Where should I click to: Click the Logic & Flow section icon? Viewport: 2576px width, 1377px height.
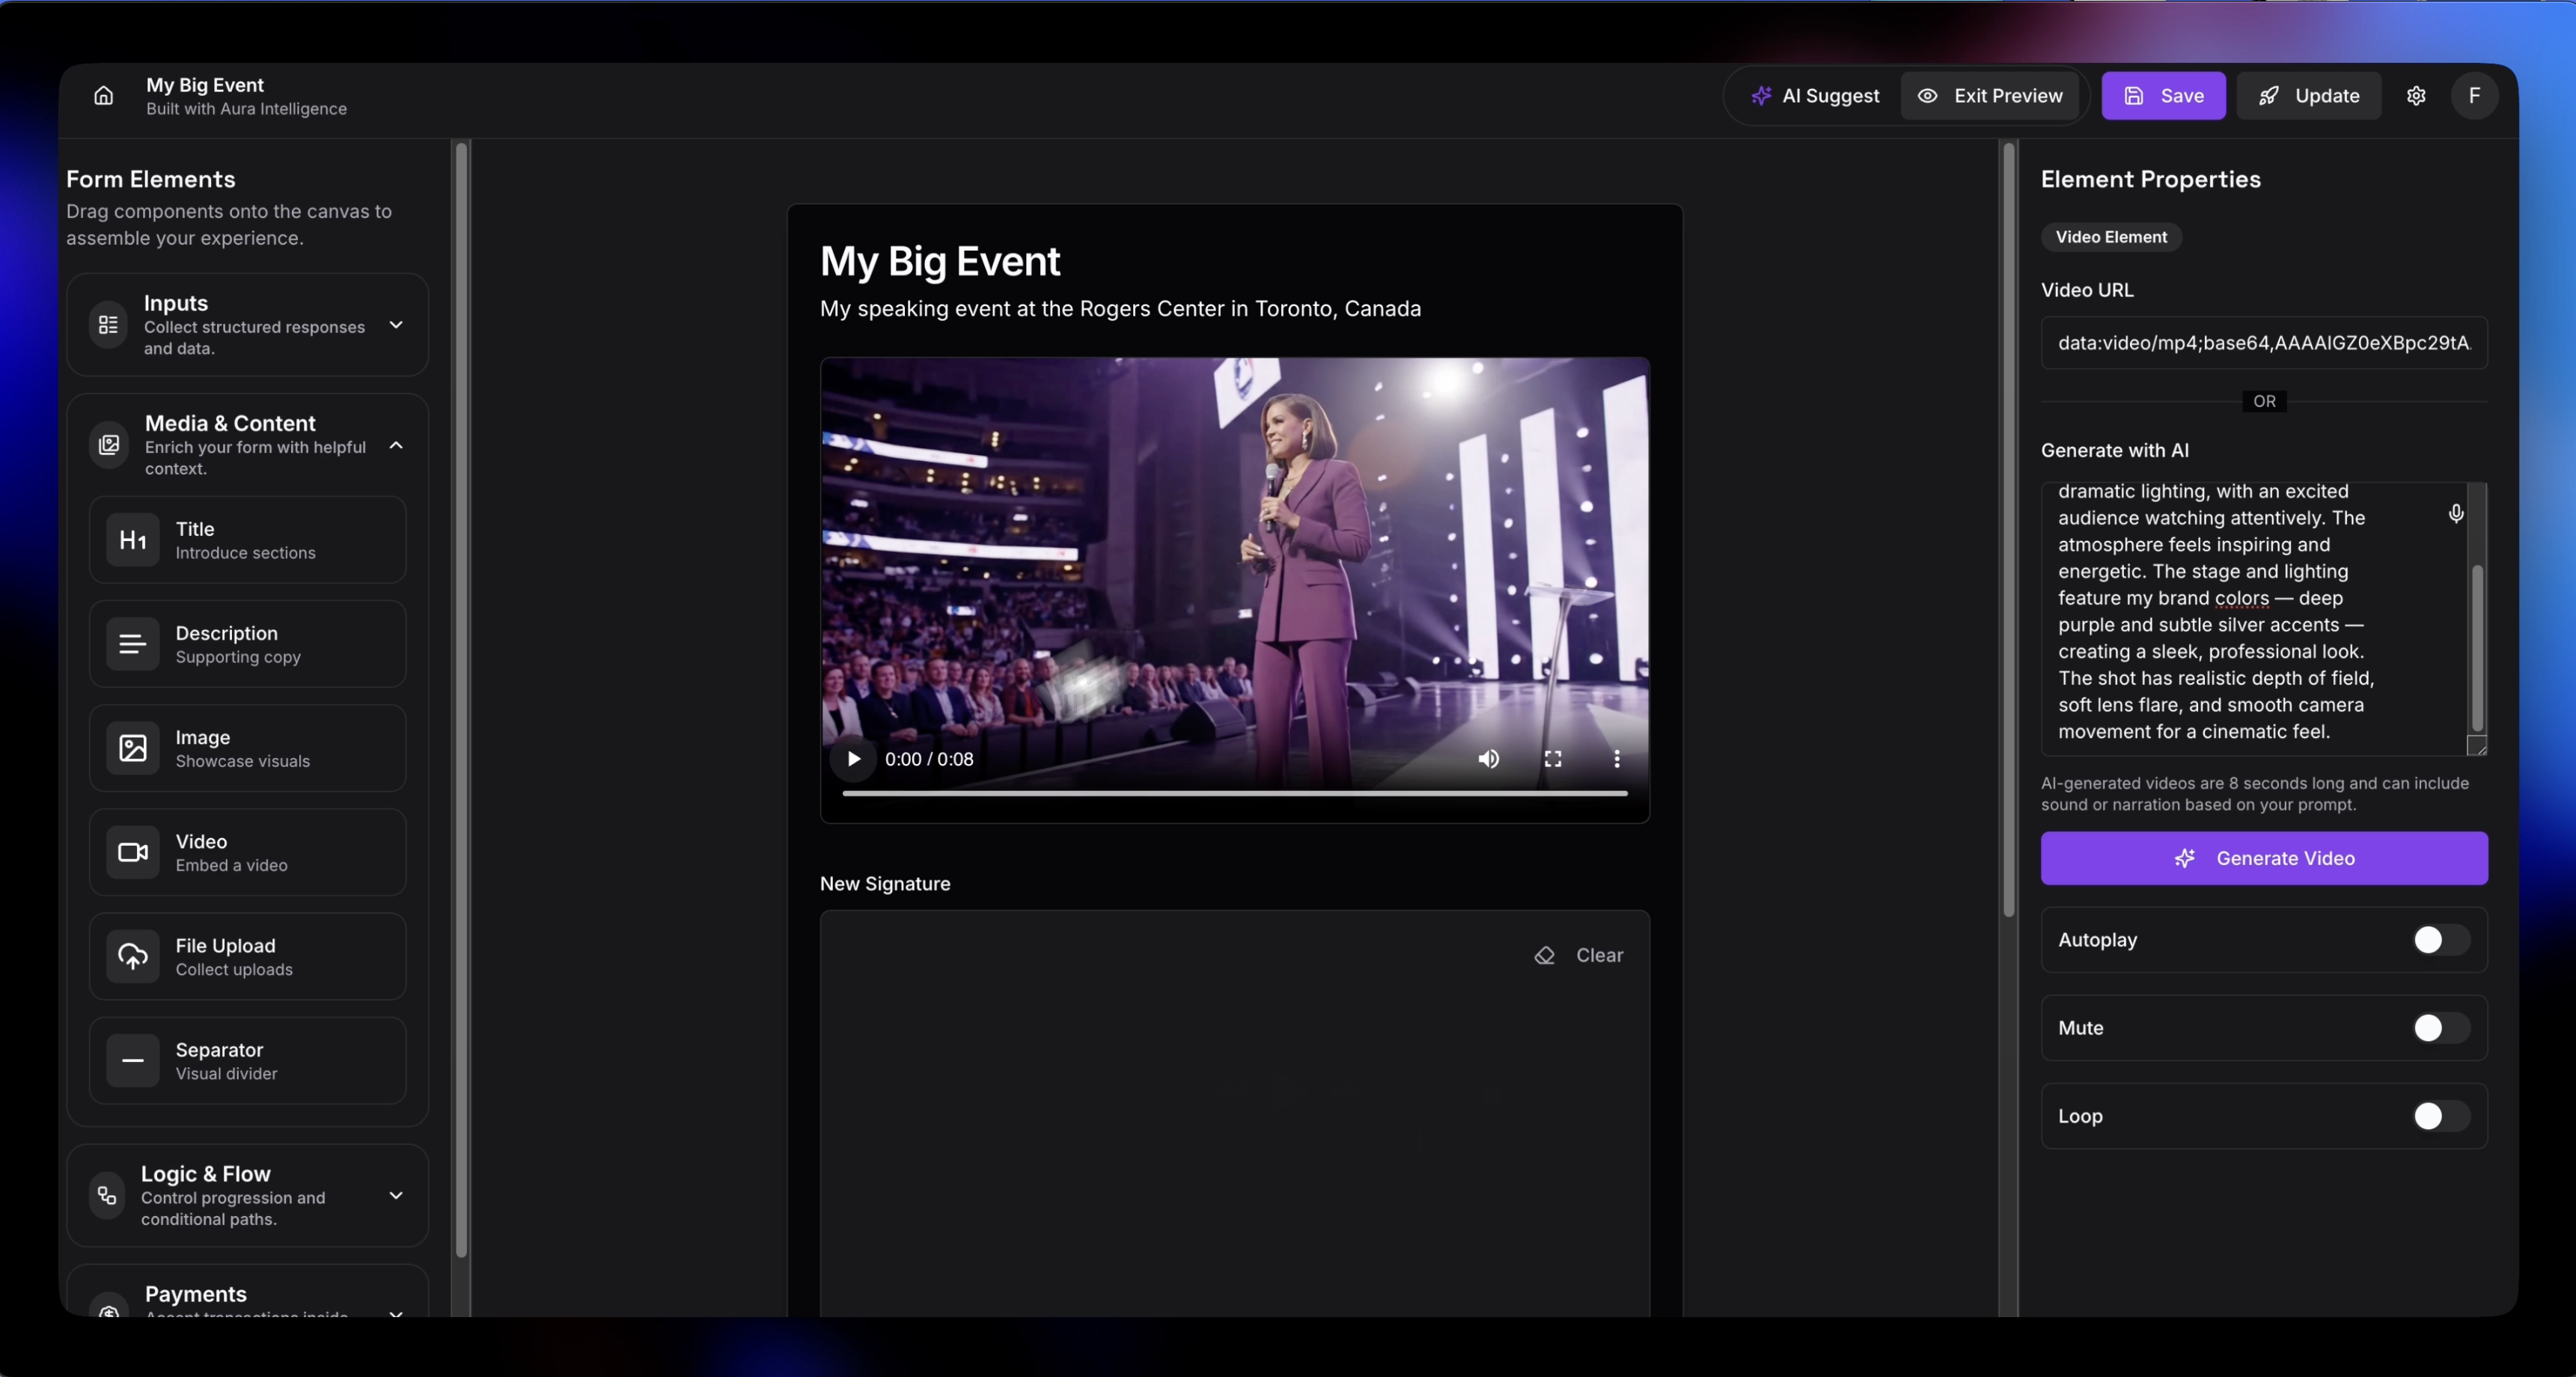107,1195
